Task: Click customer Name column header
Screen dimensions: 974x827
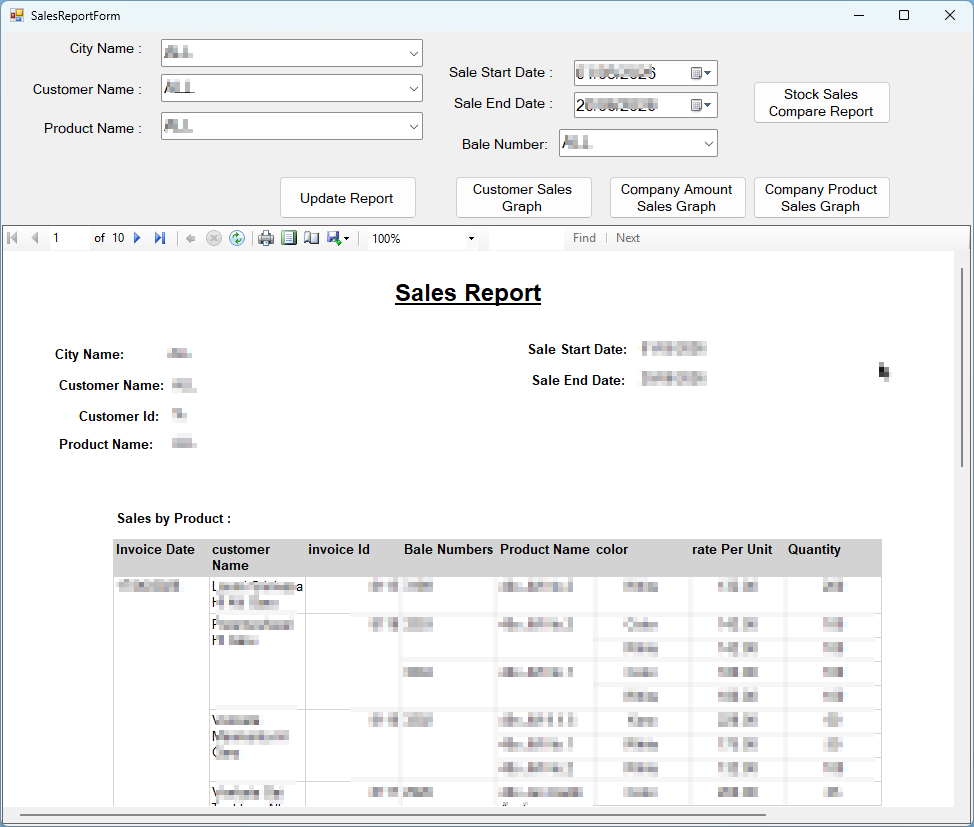Action: coord(241,557)
